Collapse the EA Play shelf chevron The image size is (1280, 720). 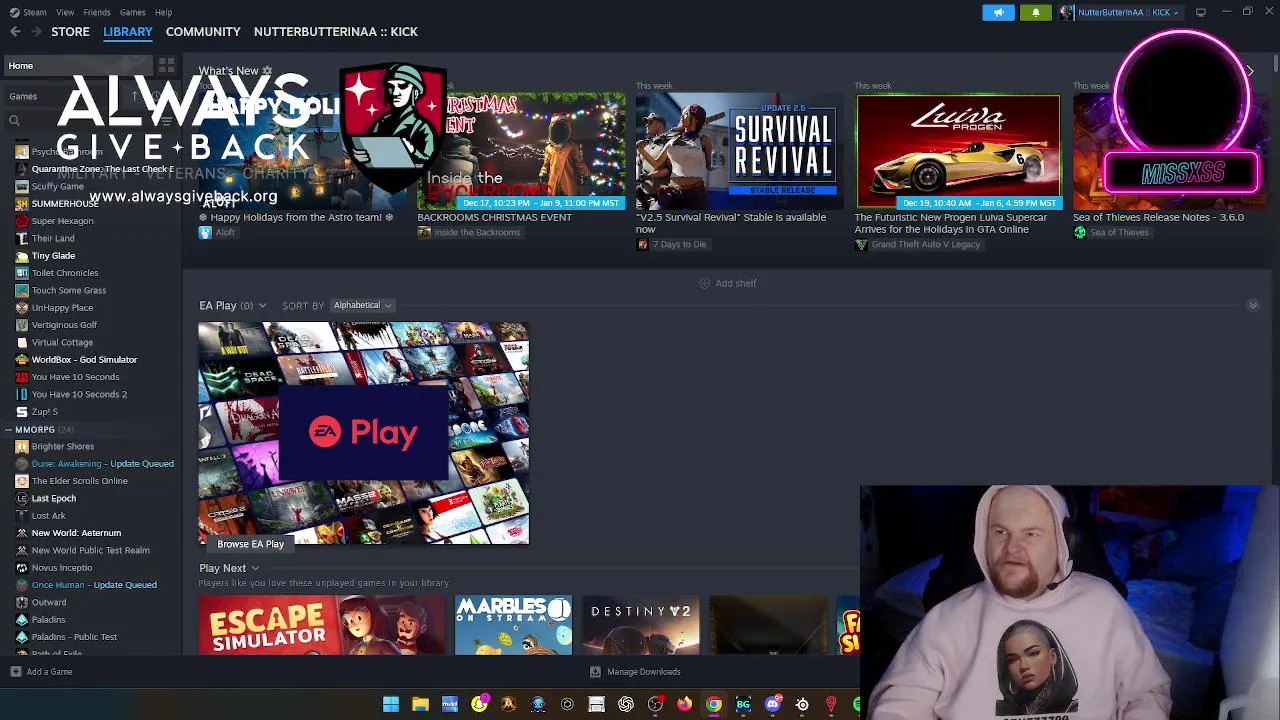pos(1252,305)
